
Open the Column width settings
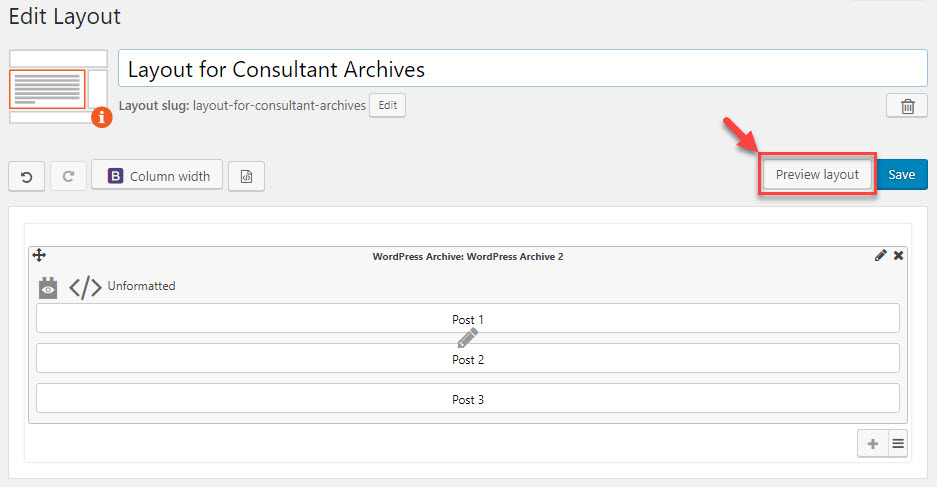coord(157,175)
